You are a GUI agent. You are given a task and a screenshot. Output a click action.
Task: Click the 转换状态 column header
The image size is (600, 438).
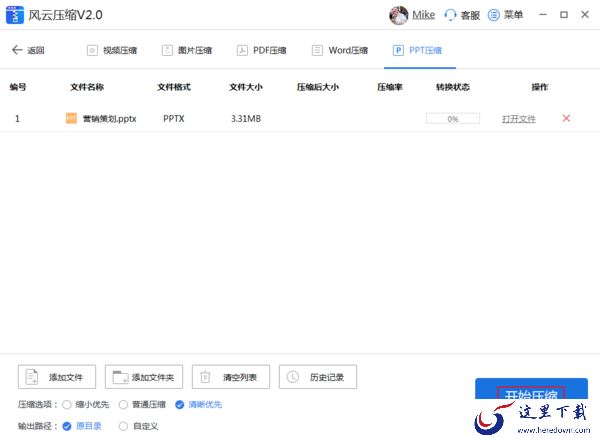point(453,87)
